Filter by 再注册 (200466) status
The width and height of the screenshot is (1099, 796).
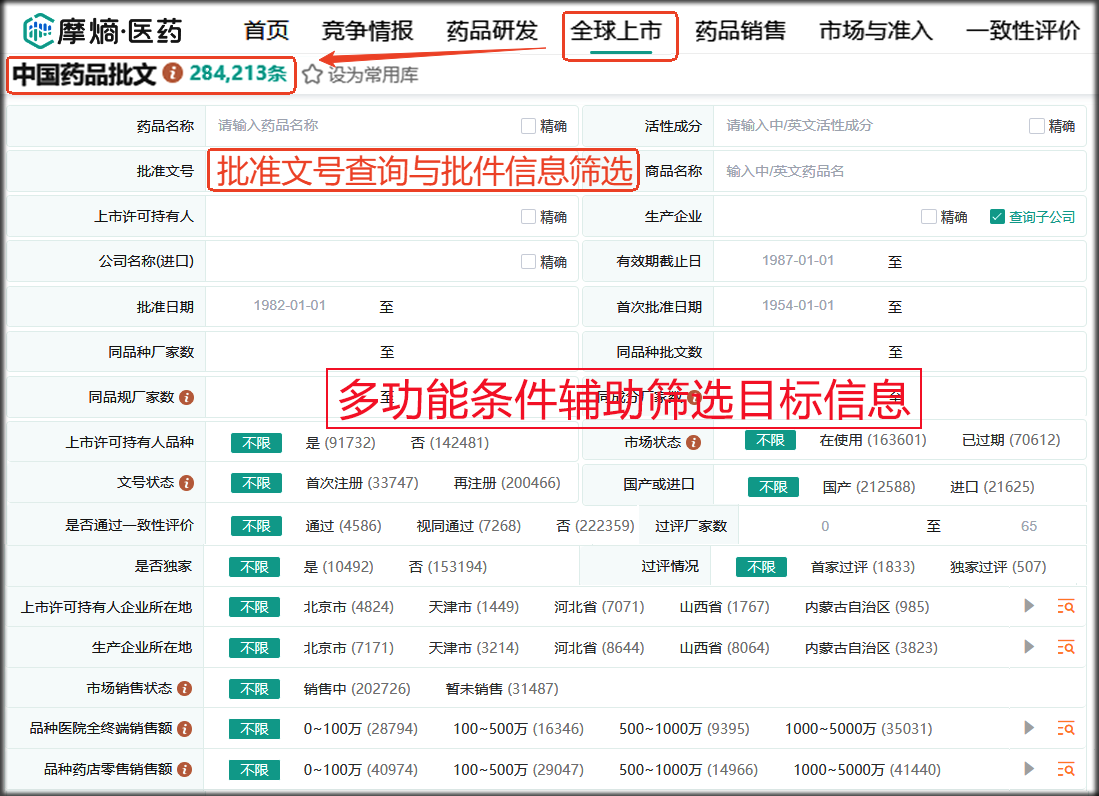point(506,483)
